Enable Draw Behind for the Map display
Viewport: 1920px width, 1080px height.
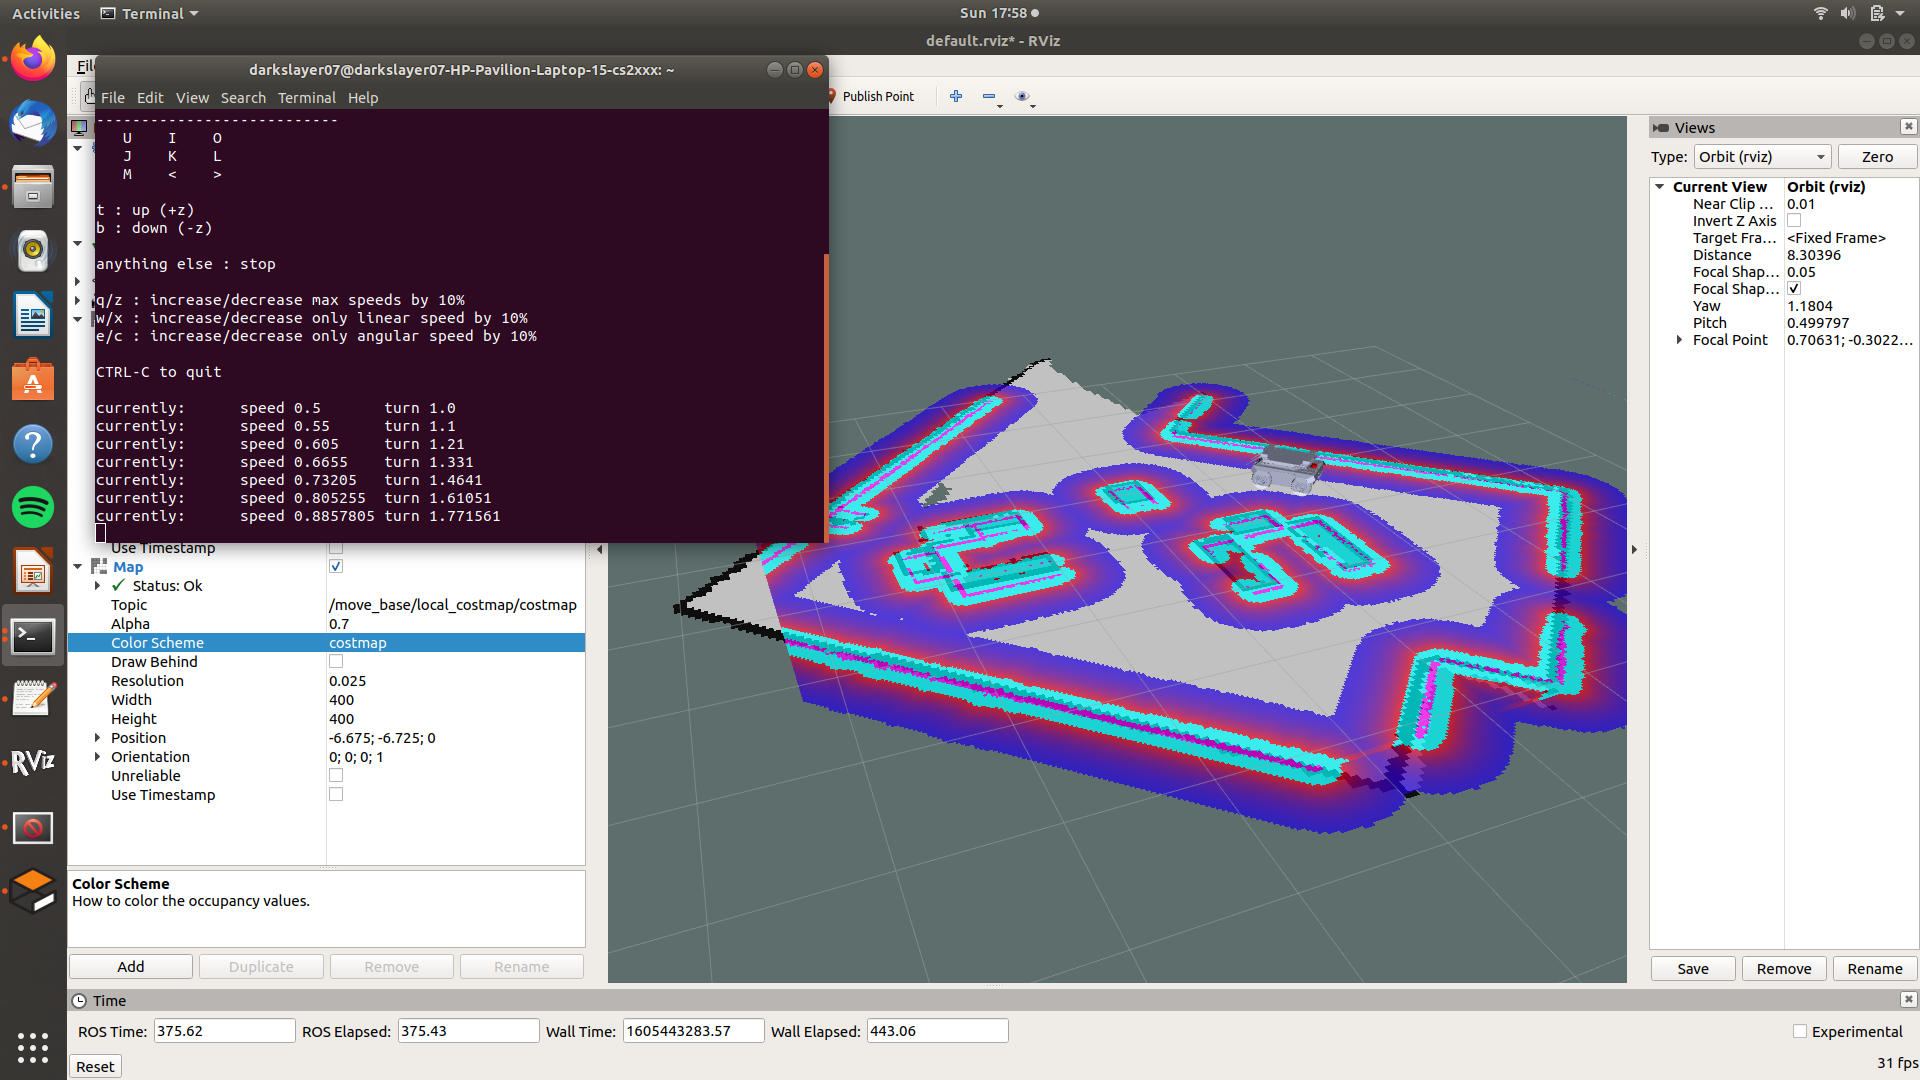pyautogui.click(x=336, y=661)
